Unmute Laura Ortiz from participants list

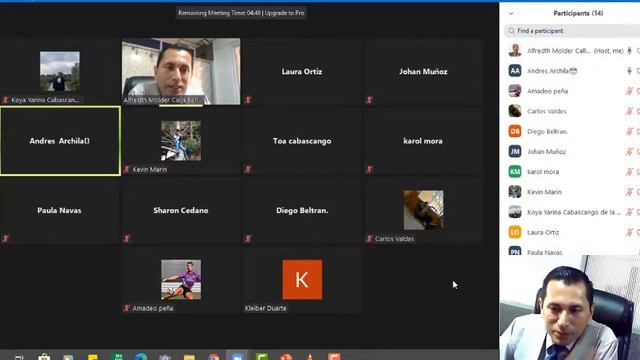(x=629, y=232)
